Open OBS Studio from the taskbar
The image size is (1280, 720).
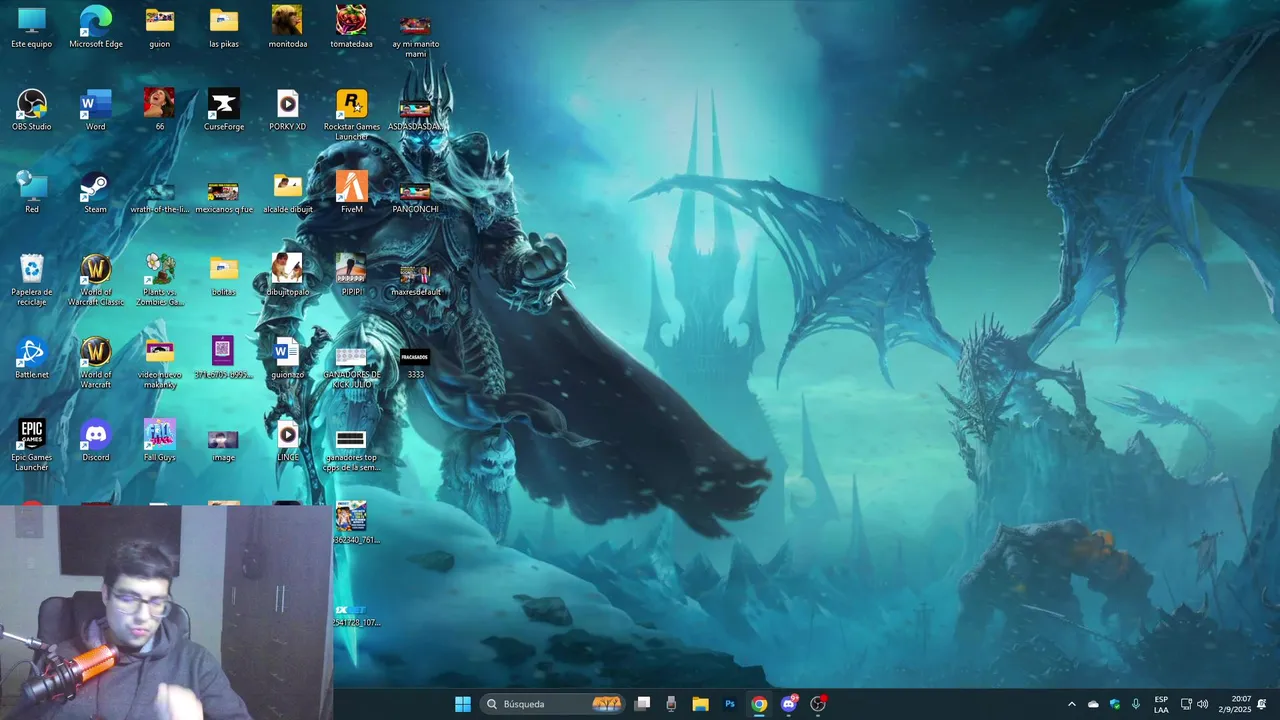[818, 704]
